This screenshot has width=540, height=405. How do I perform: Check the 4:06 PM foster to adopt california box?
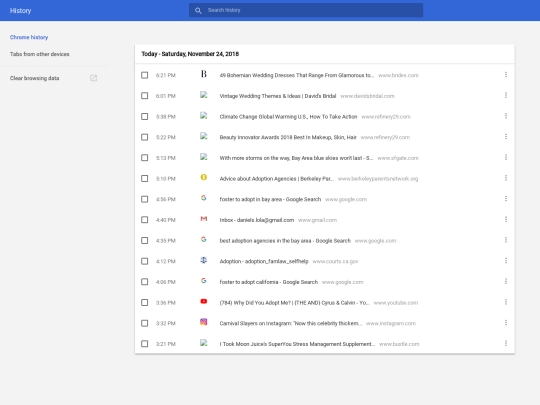click(145, 282)
